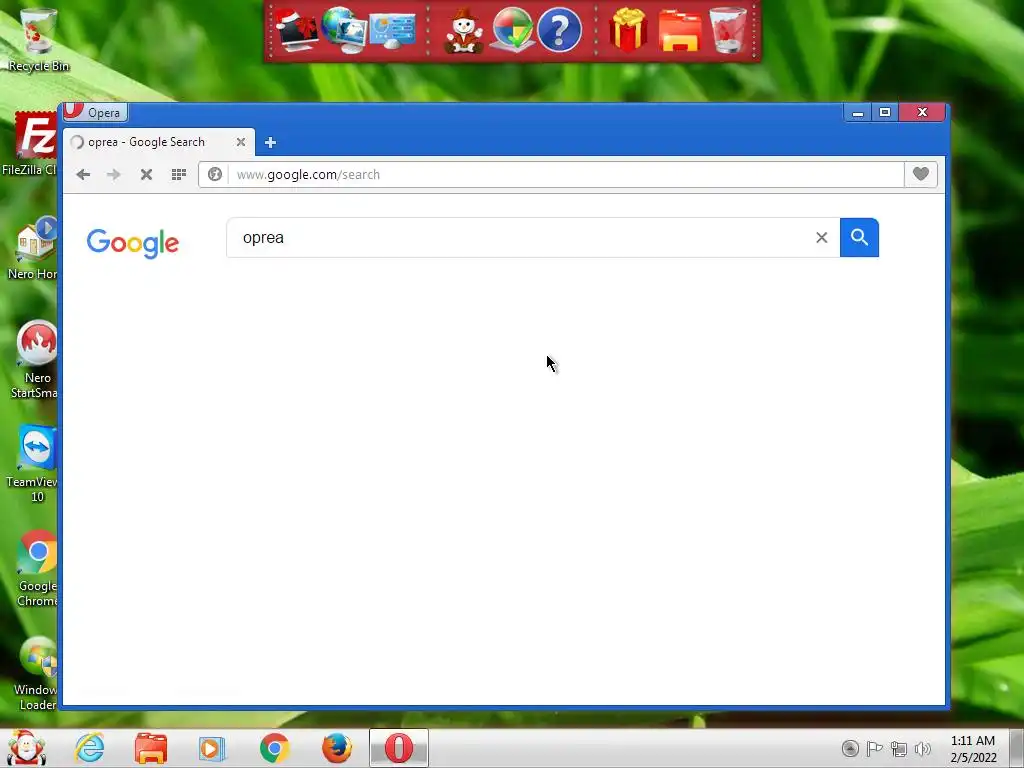The image size is (1024, 768).
Task: Open the Speed Dial grid icon
Action: pyautogui.click(x=178, y=174)
